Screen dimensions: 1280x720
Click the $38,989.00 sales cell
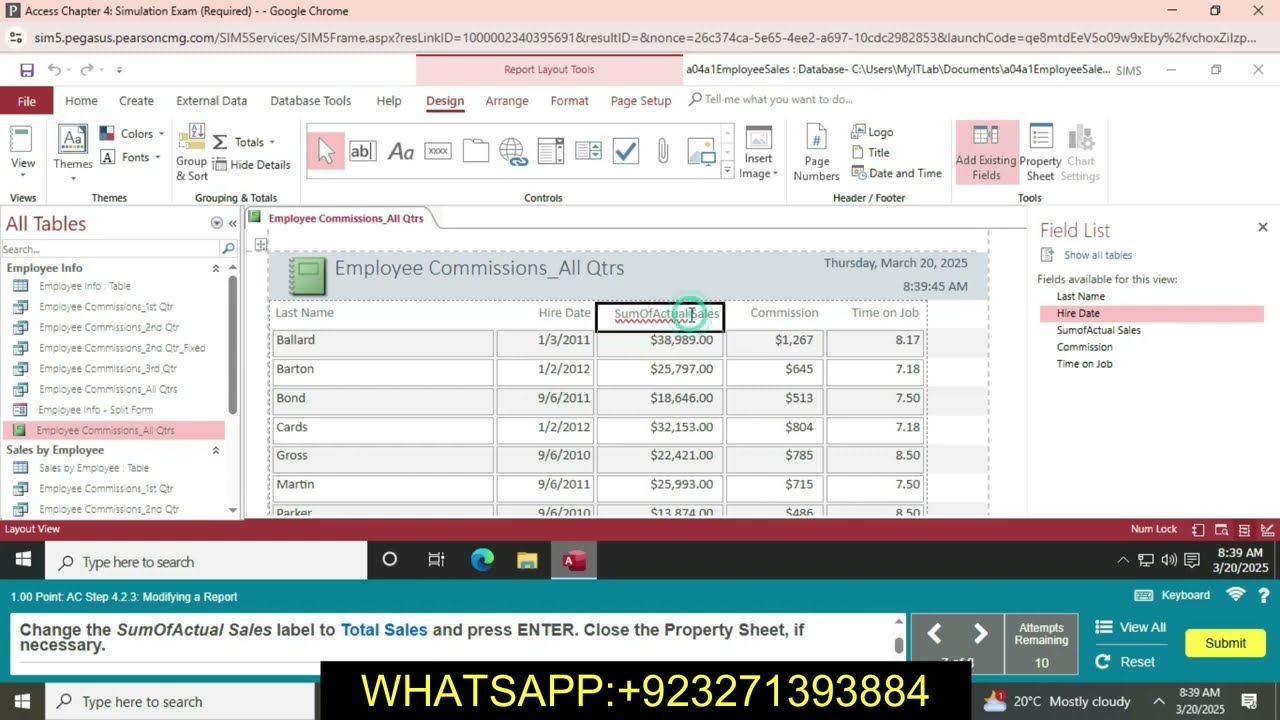tap(660, 341)
